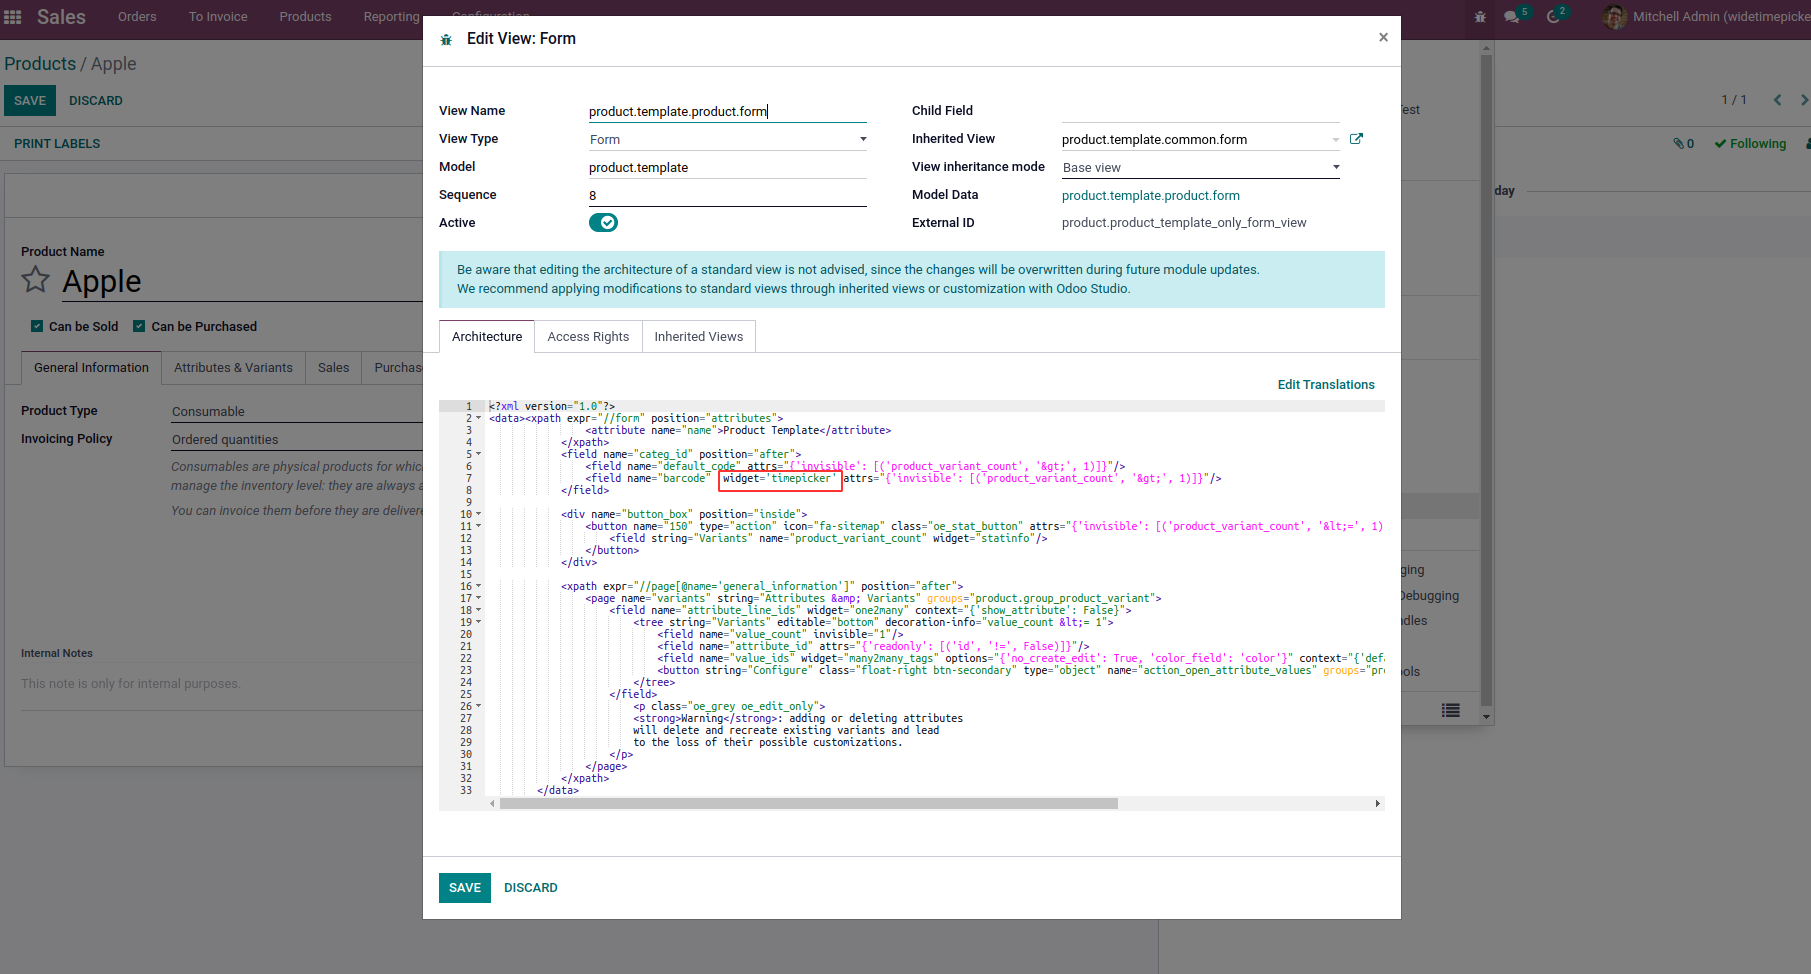Toggle the Active switch off
The height and width of the screenshot is (974, 1811).
click(x=603, y=222)
